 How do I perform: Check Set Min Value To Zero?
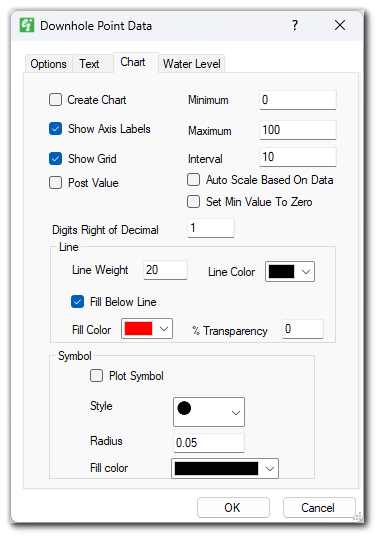pos(193,202)
